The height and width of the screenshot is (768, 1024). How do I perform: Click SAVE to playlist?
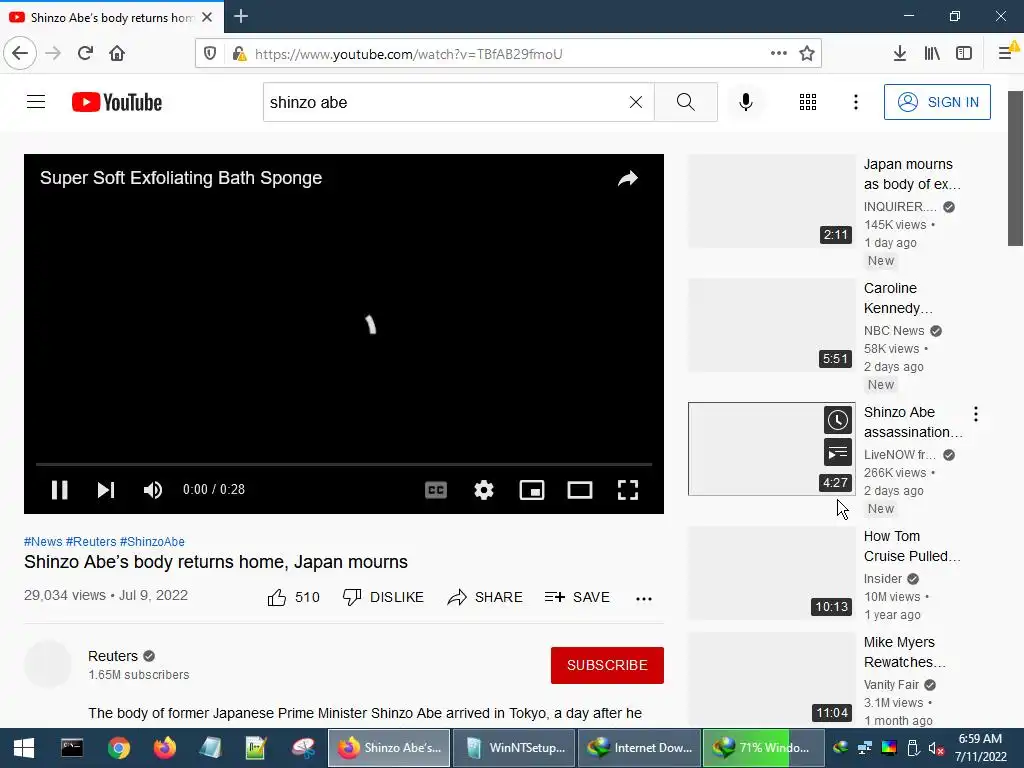(577, 597)
